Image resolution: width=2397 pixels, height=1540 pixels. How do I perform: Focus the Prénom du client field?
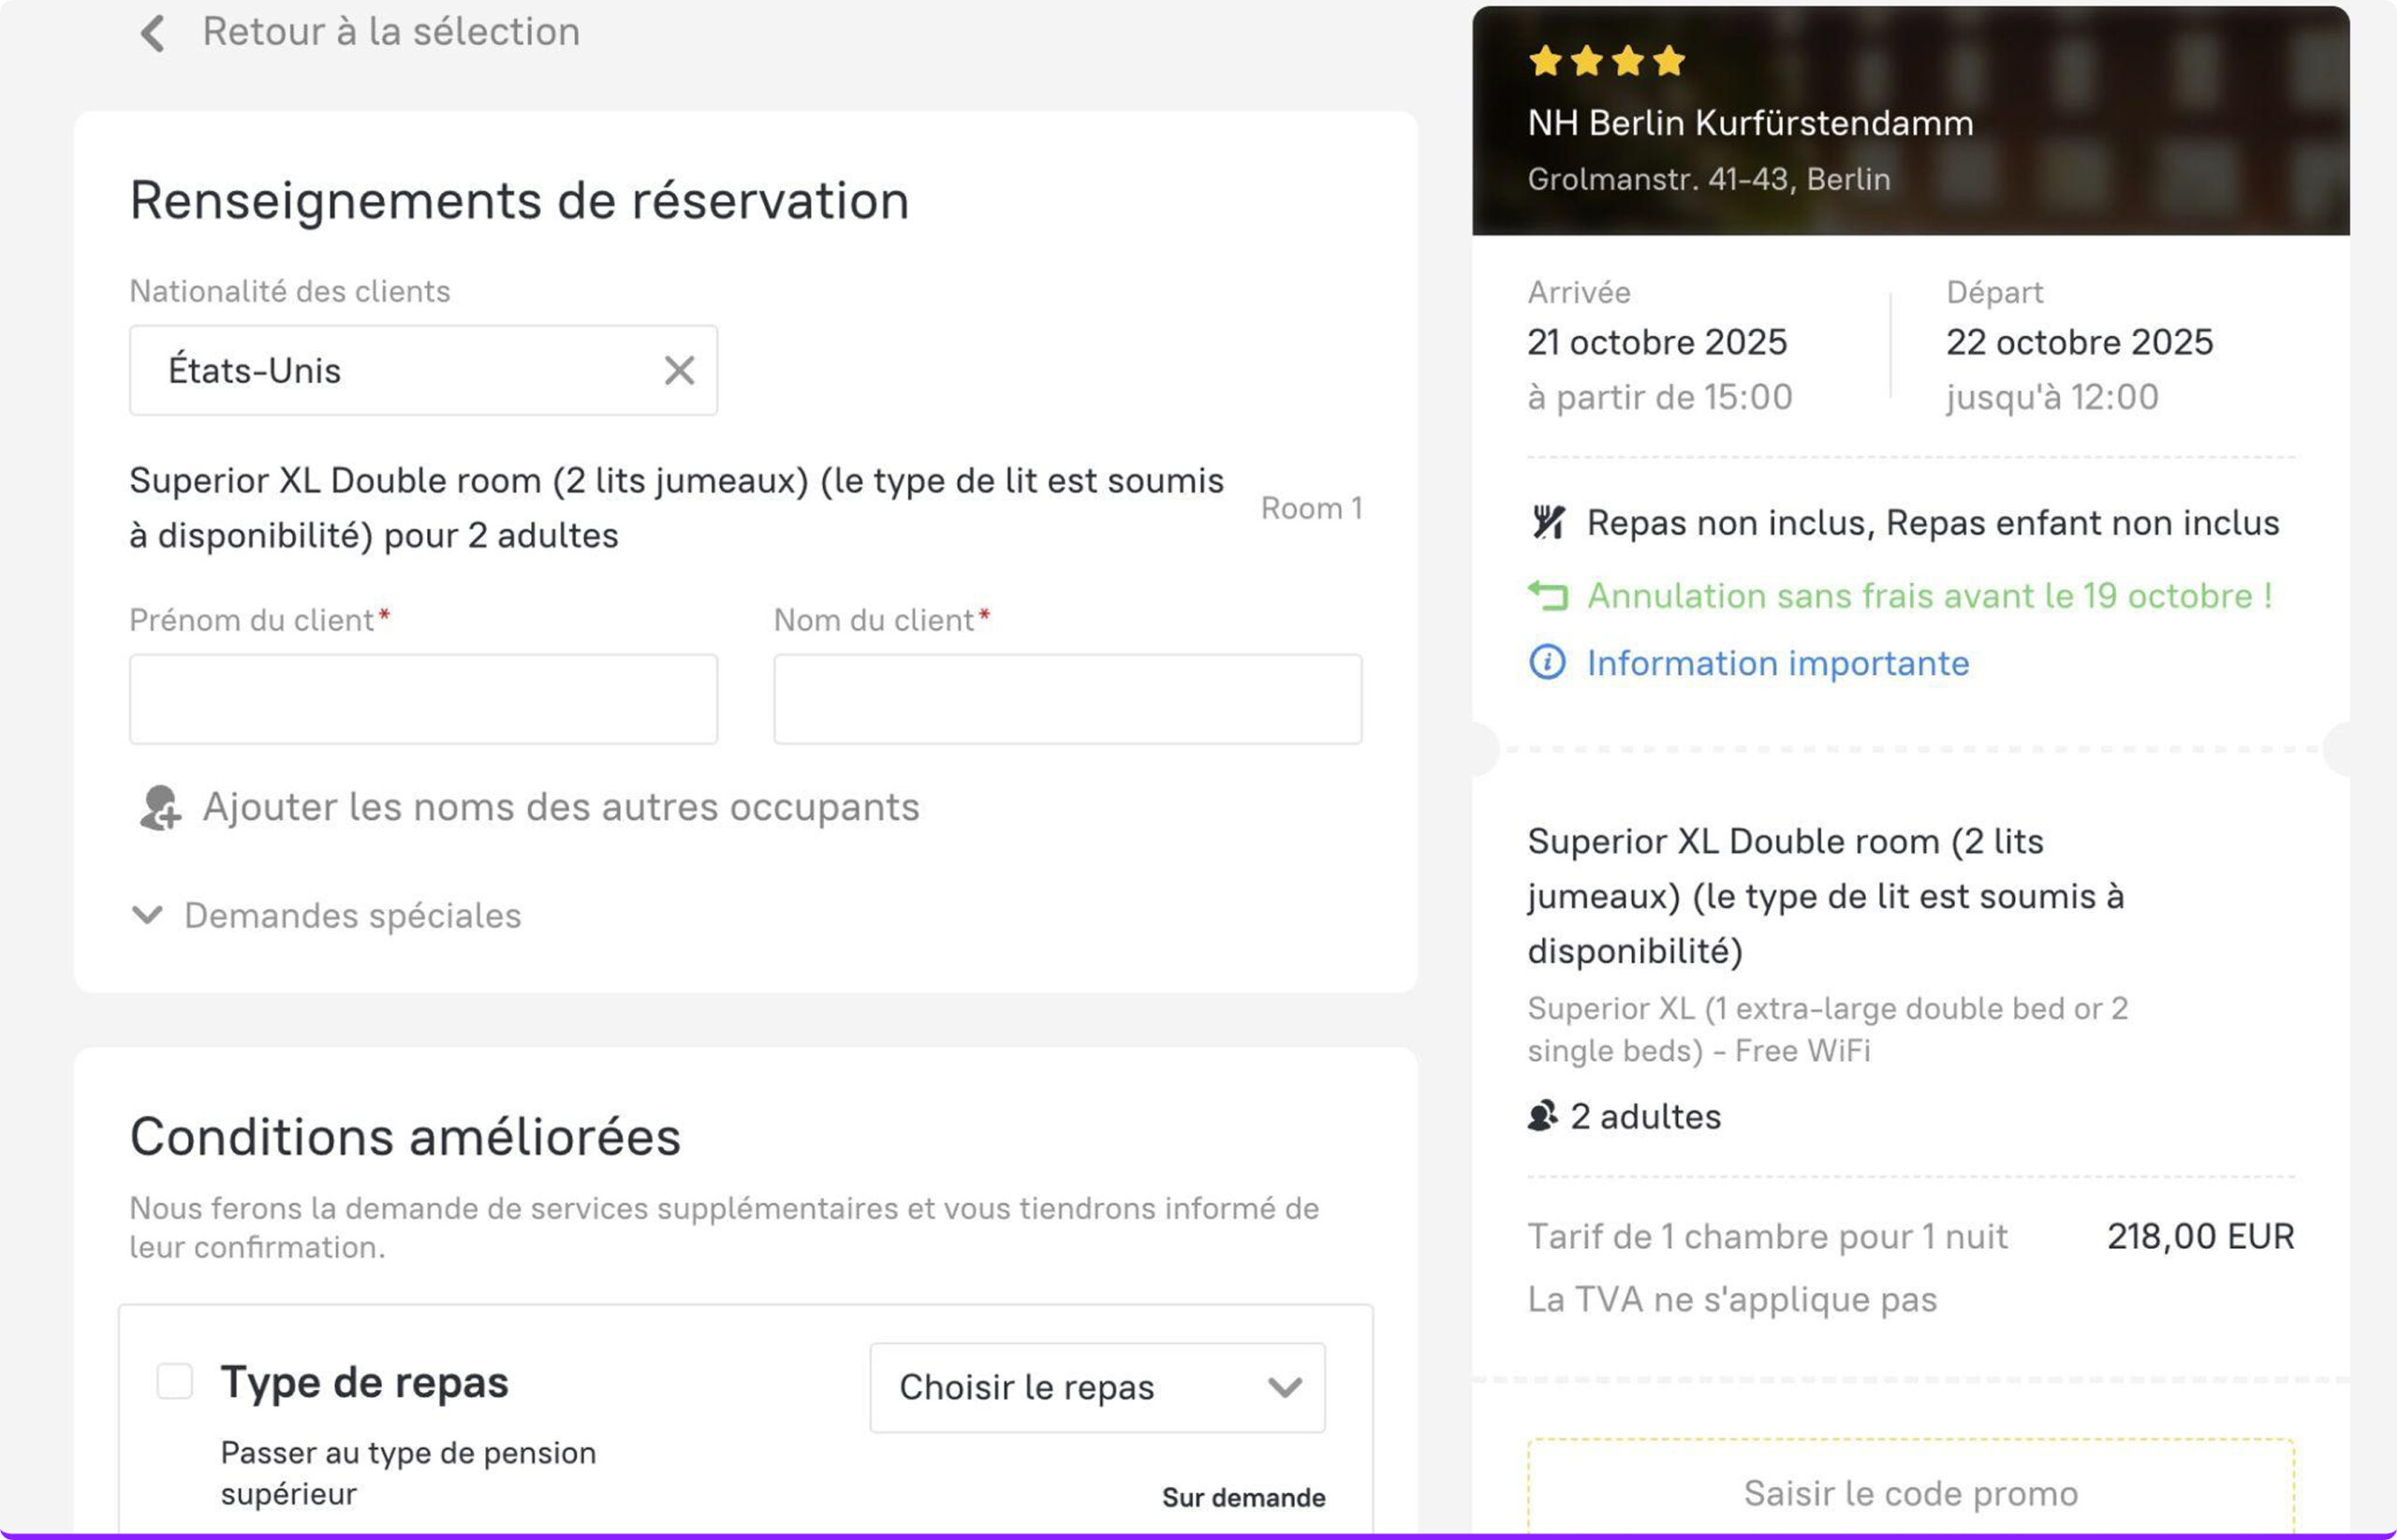pos(423,699)
